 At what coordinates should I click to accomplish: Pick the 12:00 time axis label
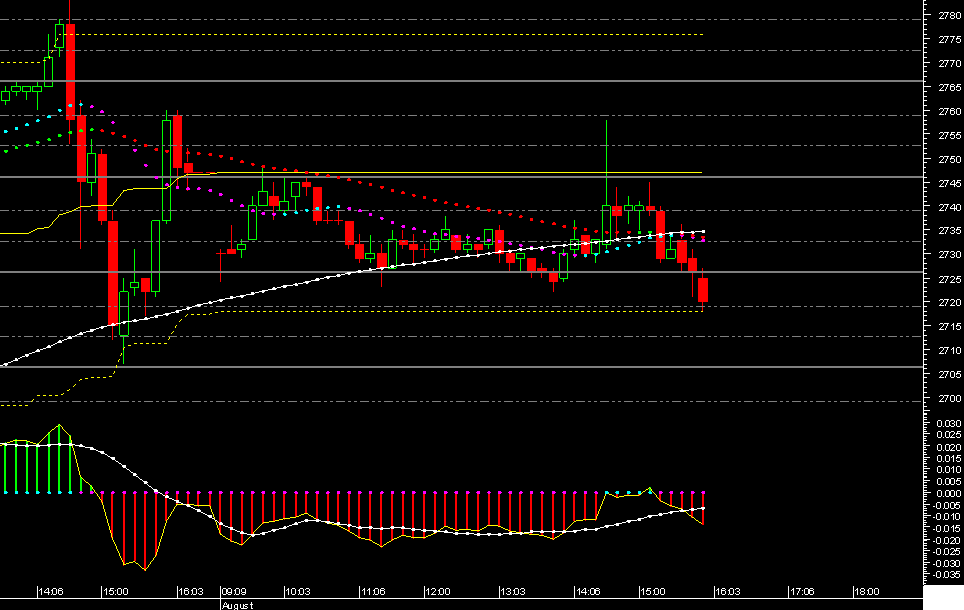(x=438, y=592)
